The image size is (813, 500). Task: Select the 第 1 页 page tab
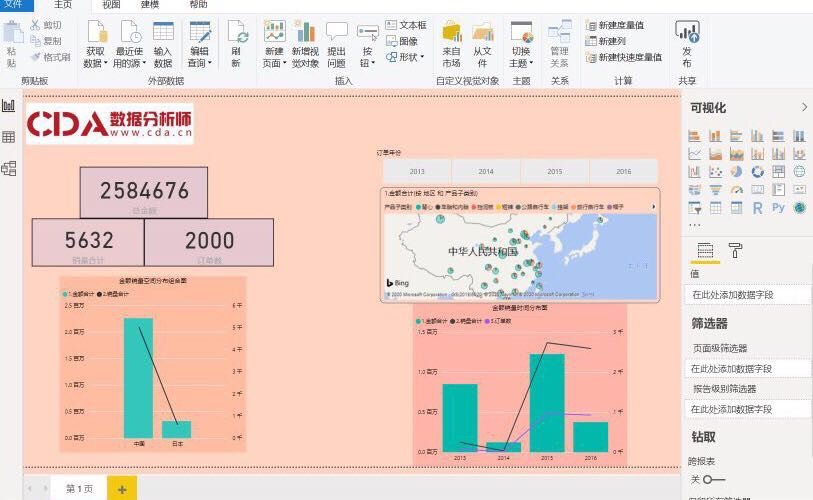coord(79,489)
